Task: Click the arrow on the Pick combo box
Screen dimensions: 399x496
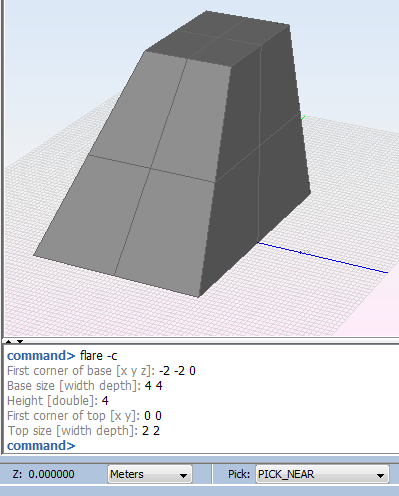Action: pyautogui.click(x=380, y=475)
